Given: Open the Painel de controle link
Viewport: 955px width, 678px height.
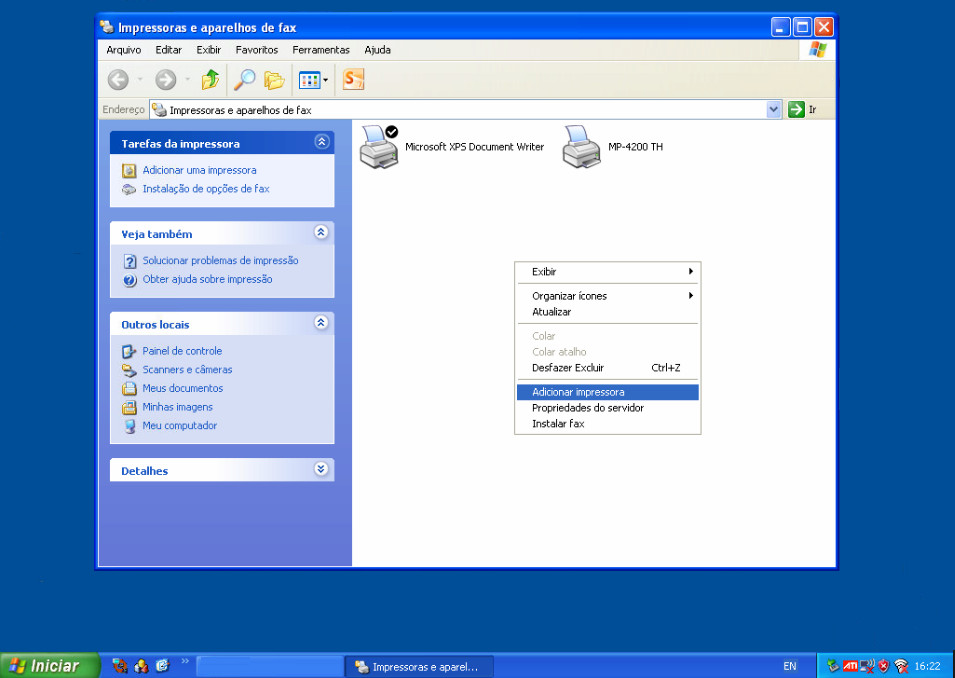Looking at the screenshot, I should click(x=182, y=351).
